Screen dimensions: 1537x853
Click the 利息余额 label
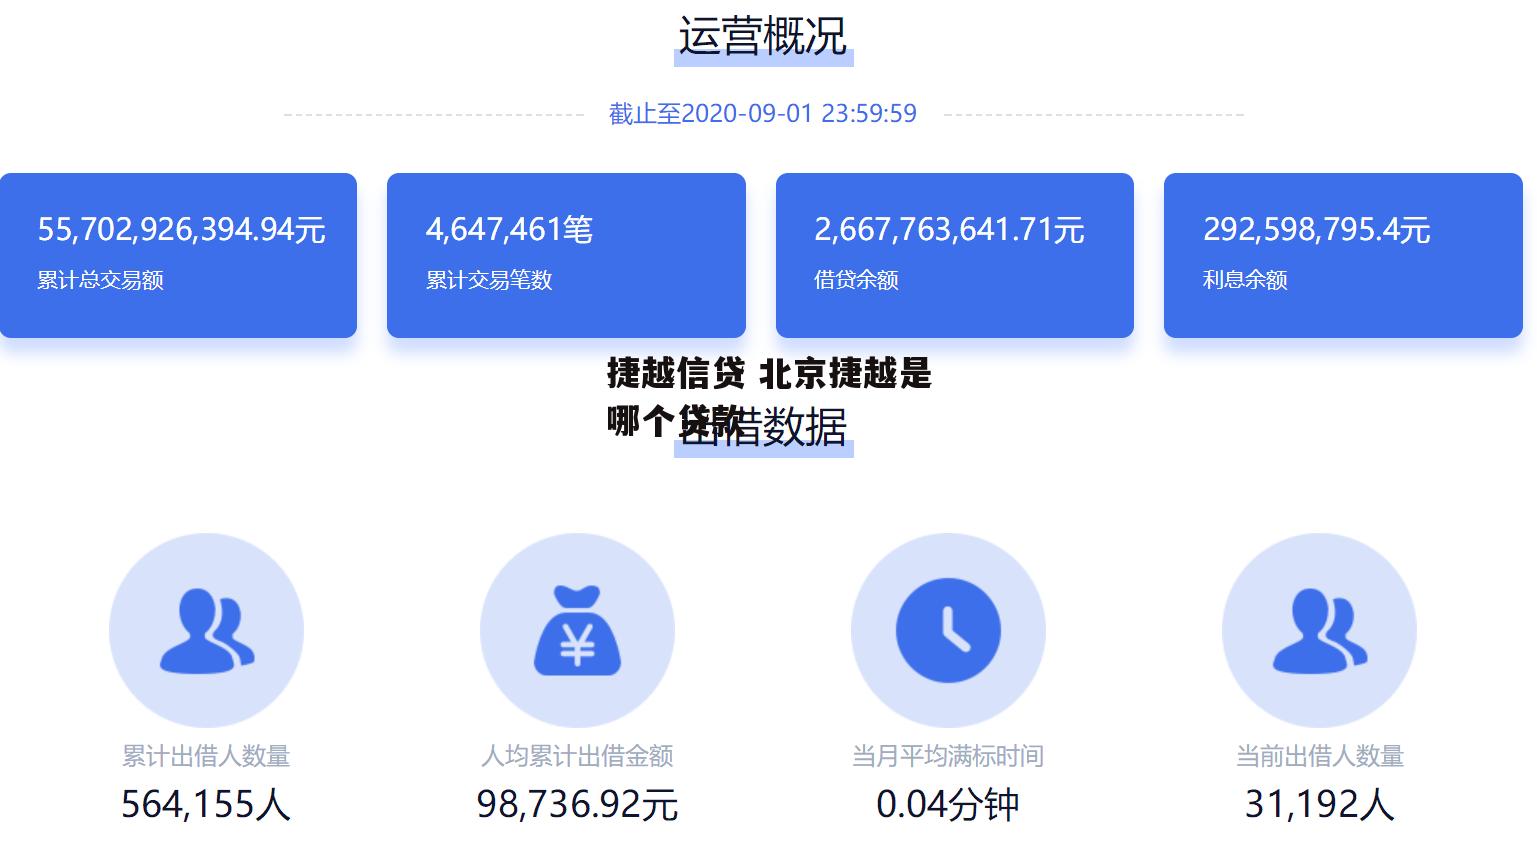(1245, 280)
